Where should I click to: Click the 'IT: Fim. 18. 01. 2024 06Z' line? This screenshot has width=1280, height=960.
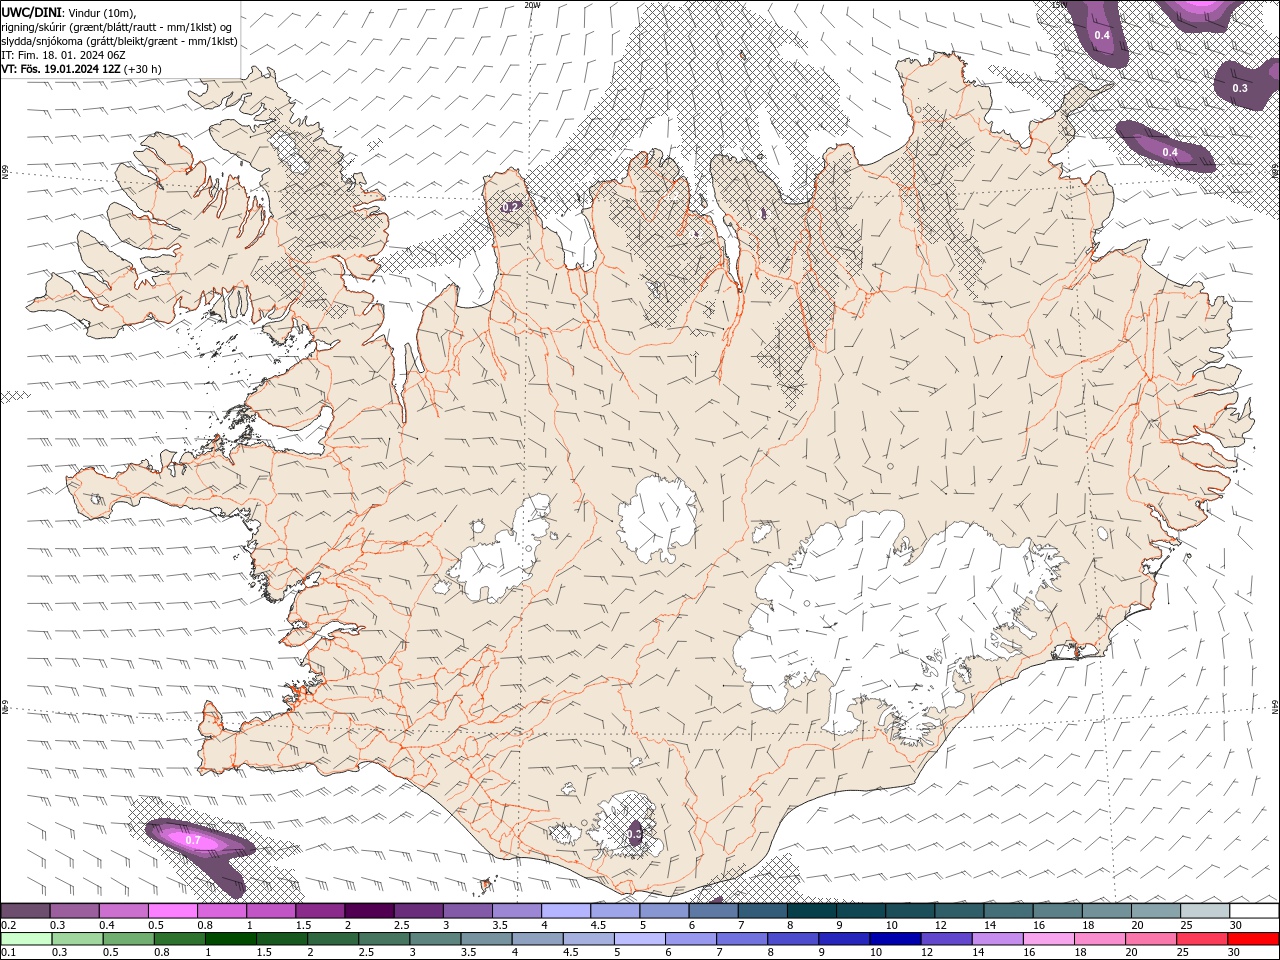63,55
